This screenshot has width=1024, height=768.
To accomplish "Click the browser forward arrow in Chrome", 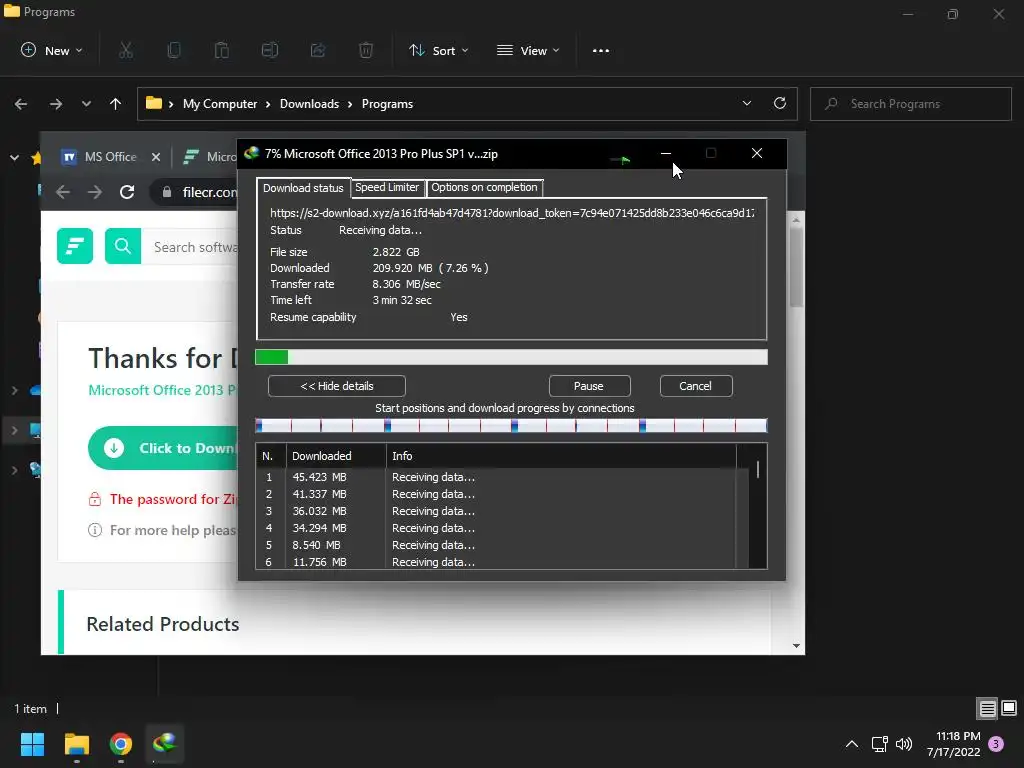I will coord(95,192).
